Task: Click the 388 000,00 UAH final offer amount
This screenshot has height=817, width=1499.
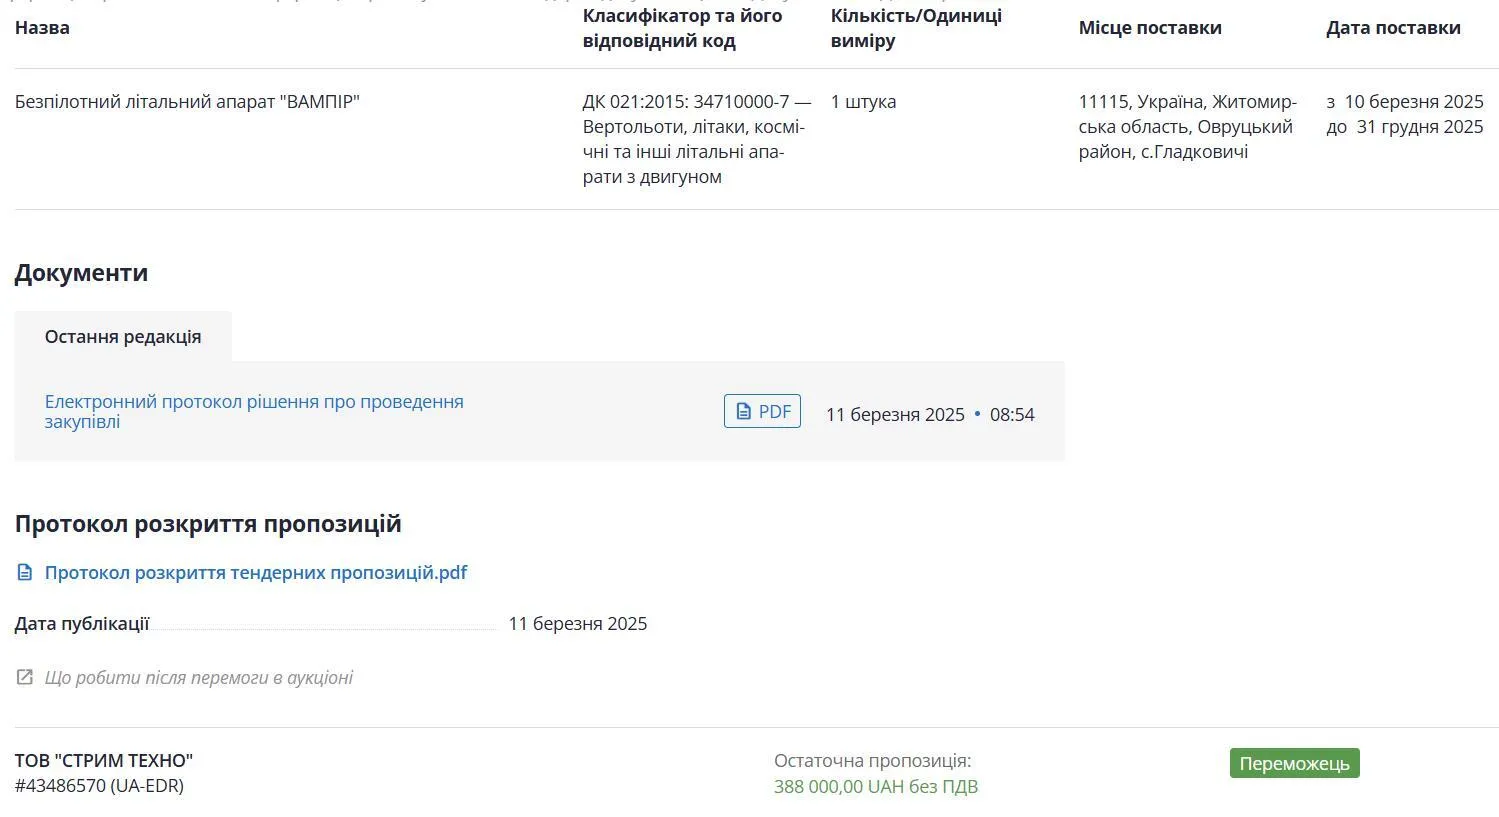Action: tap(876, 787)
